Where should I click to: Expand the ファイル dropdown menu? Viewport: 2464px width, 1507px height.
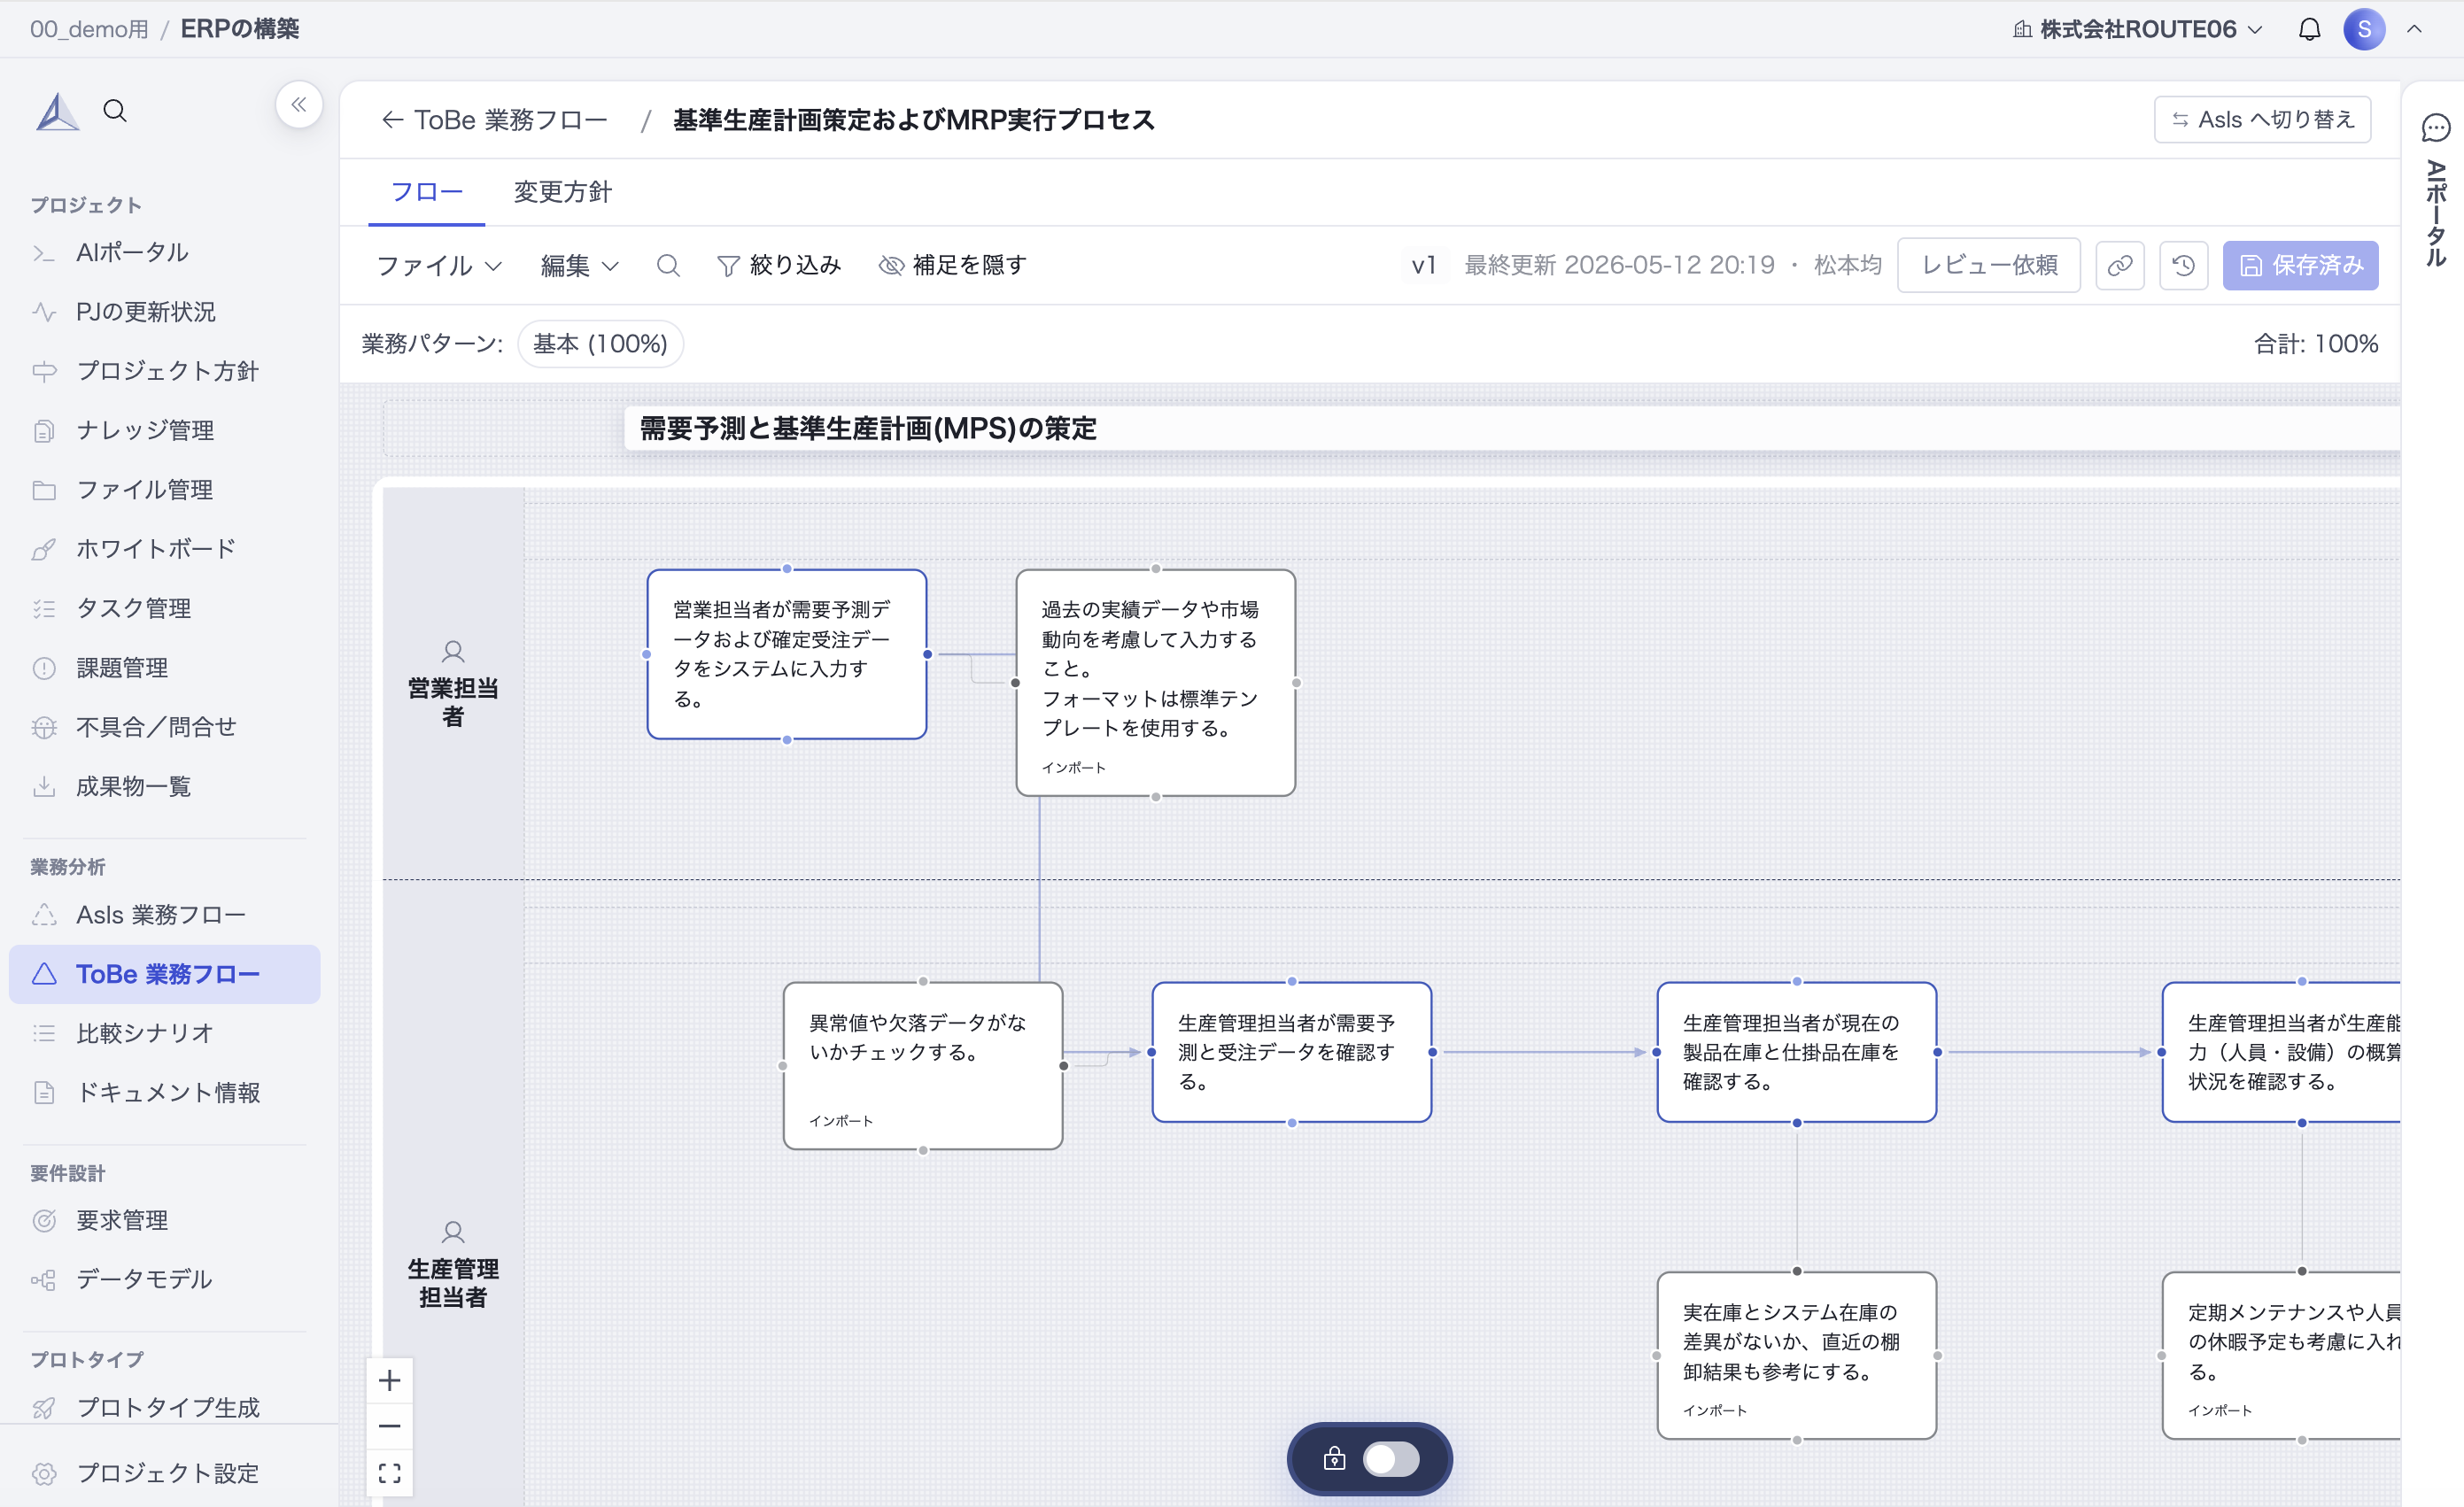coord(438,265)
